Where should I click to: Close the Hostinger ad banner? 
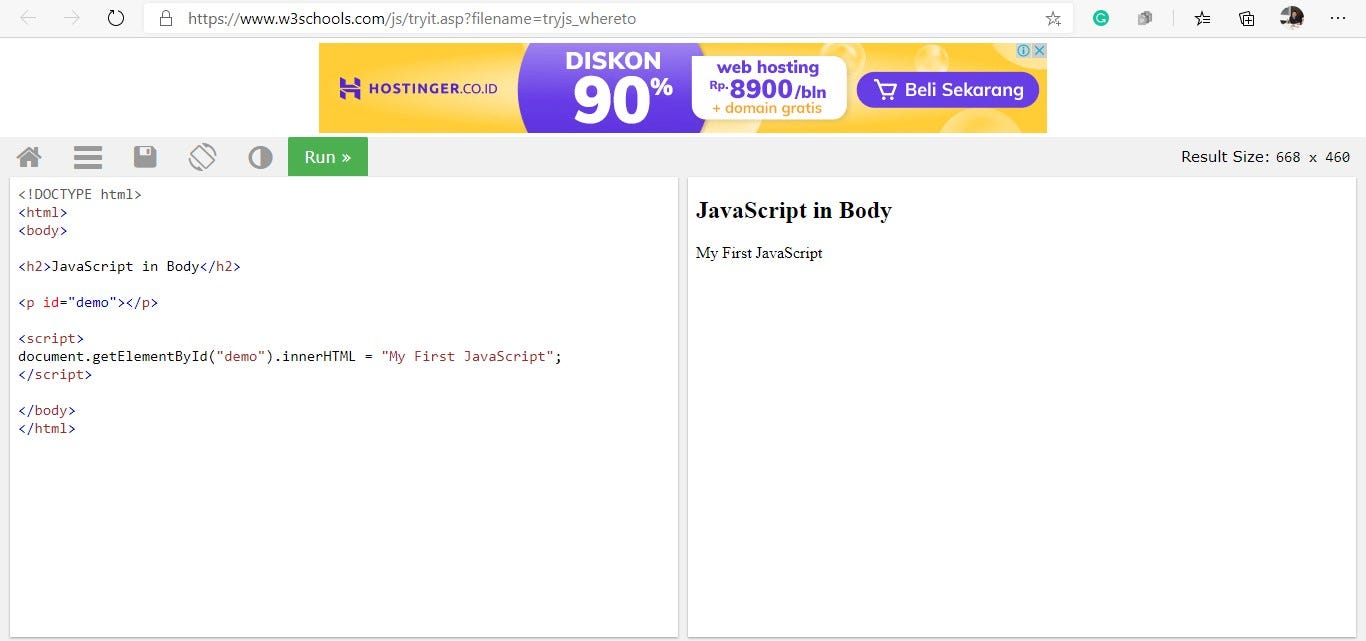pyautogui.click(x=1040, y=50)
